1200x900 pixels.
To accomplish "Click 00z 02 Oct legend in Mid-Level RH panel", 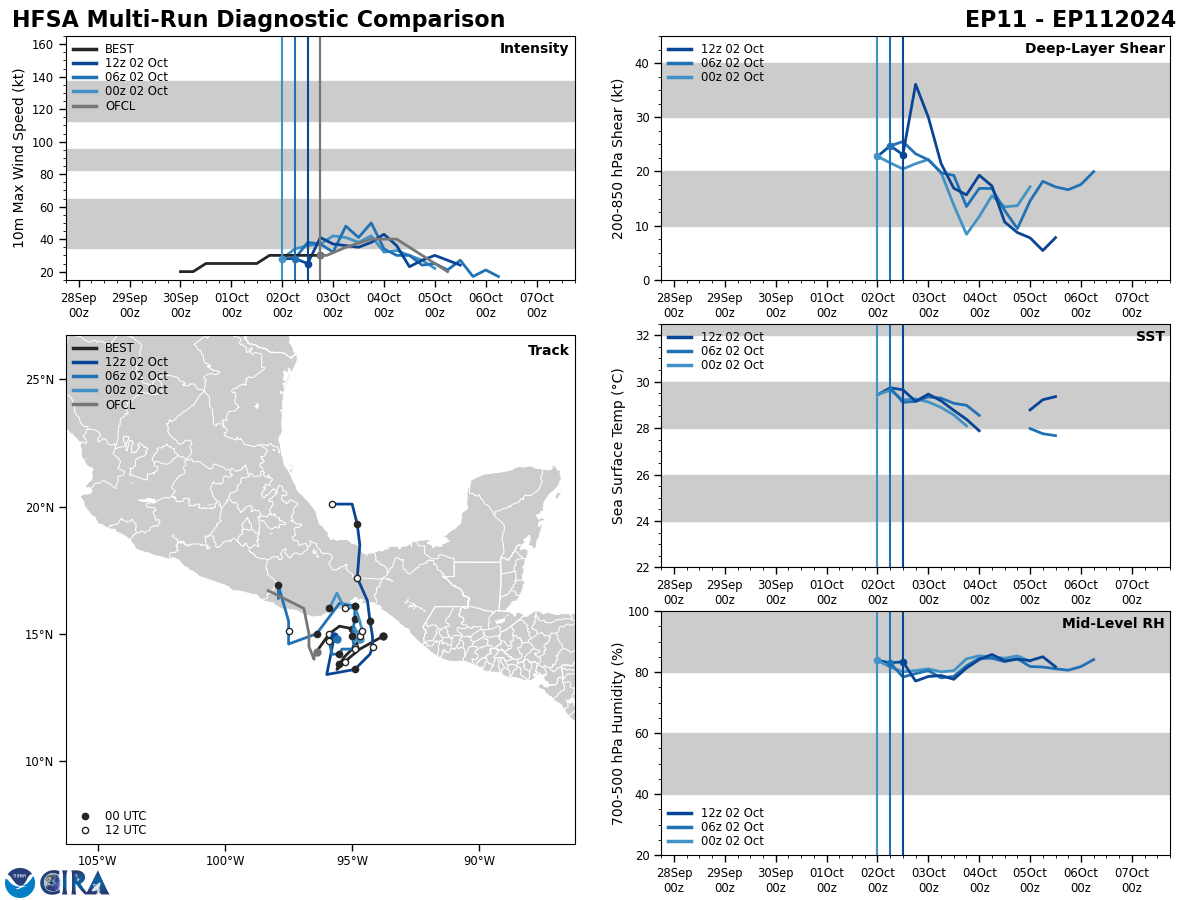I will pos(715,841).
